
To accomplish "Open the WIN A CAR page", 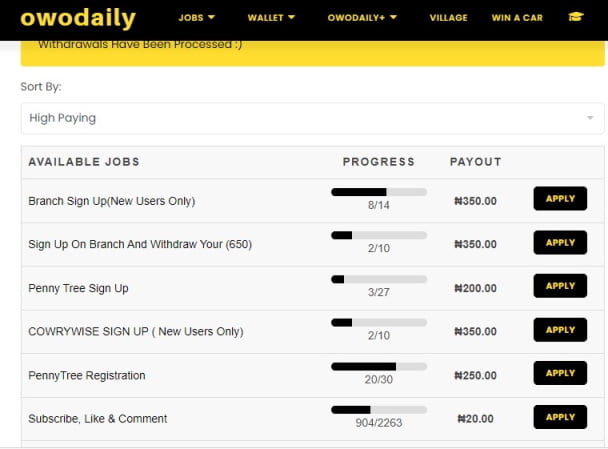I will [x=517, y=17].
